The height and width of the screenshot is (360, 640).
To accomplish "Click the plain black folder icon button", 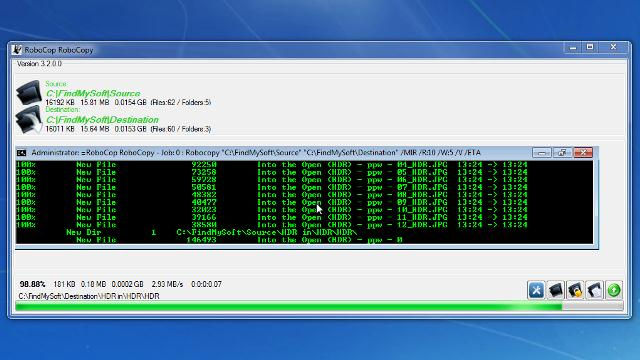I will click(x=556, y=290).
